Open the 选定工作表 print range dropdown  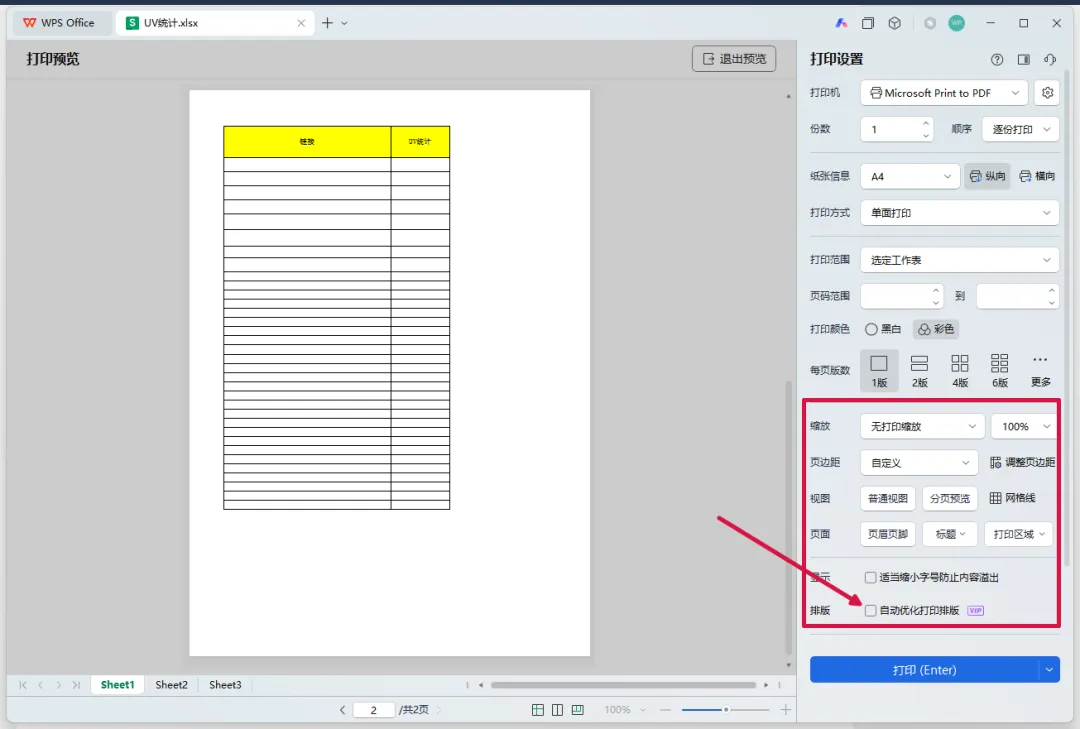(x=959, y=260)
